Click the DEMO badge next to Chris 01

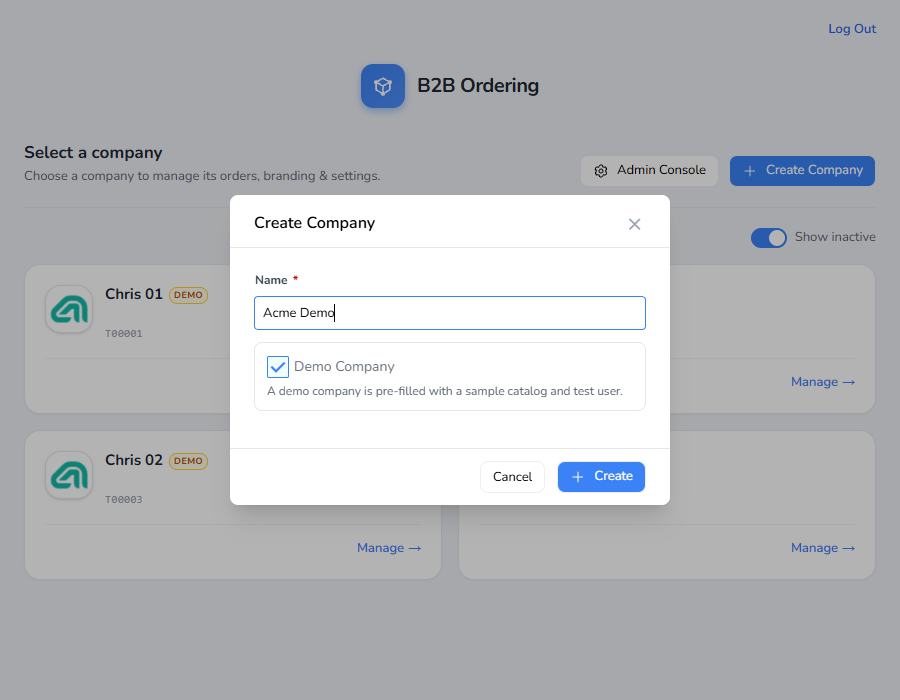(x=188, y=295)
